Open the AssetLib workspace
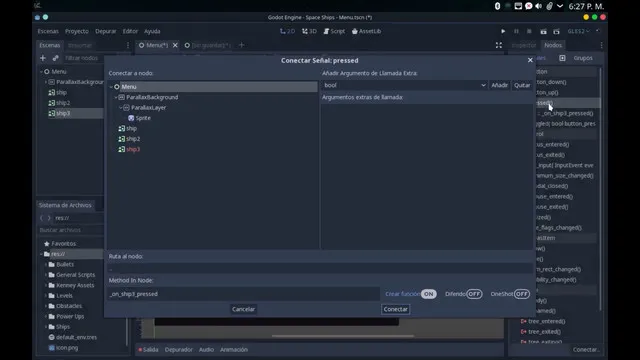 [366, 31]
